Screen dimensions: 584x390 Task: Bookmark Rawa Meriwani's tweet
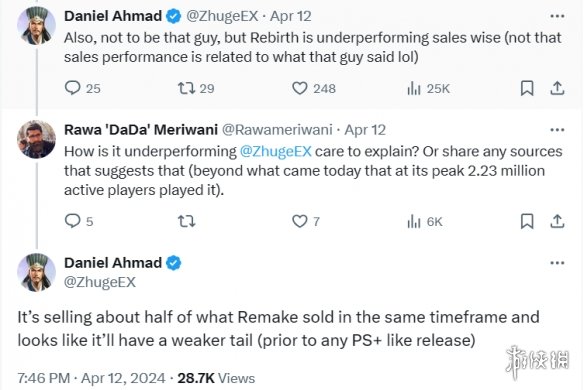[x=527, y=221]
